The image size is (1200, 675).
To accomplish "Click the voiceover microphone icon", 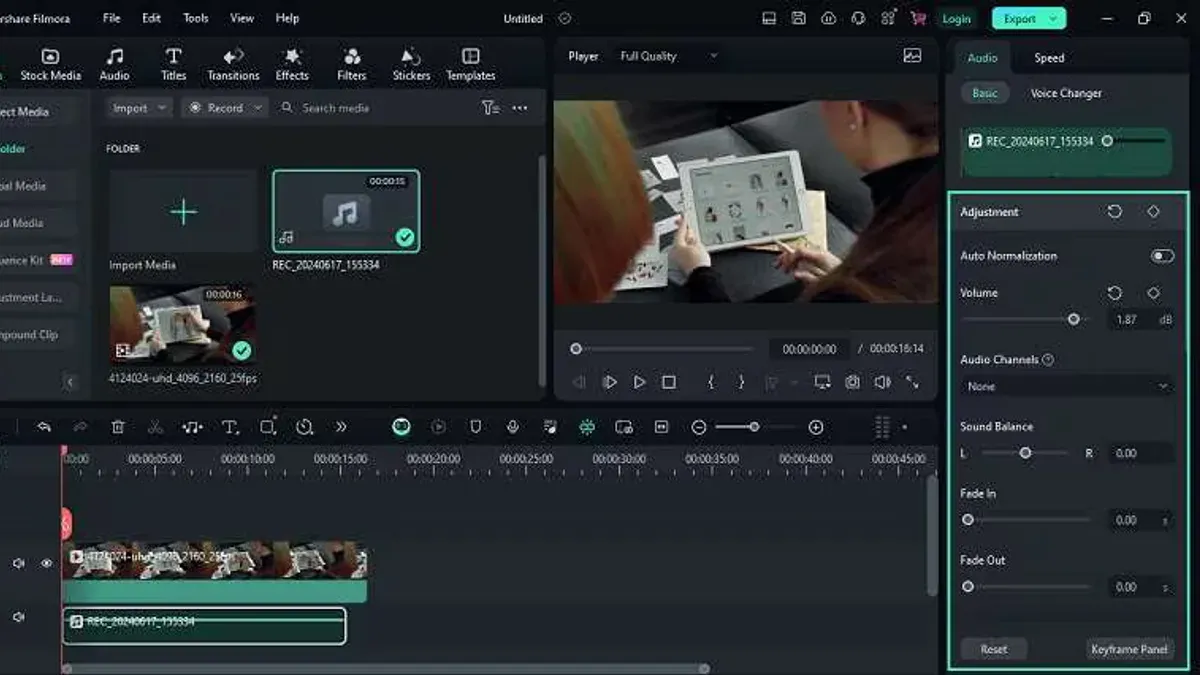I will [512, 427].
